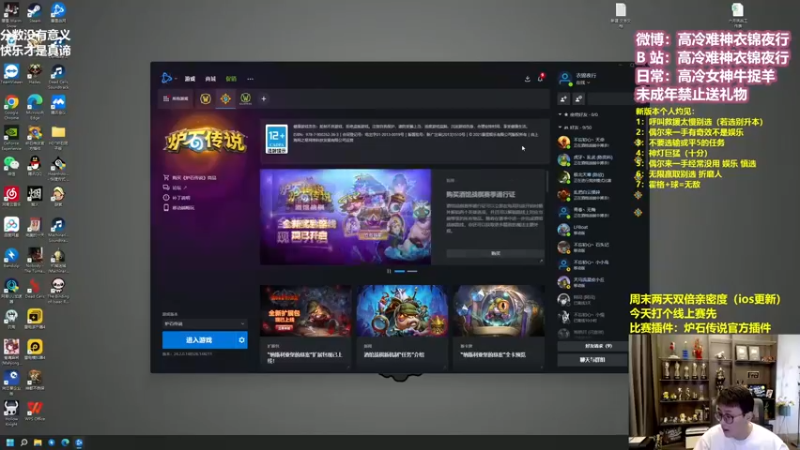This screenshot has height=450, width=800.
Task: Open the notifications bell with red badge
Action: click(540, 78)
